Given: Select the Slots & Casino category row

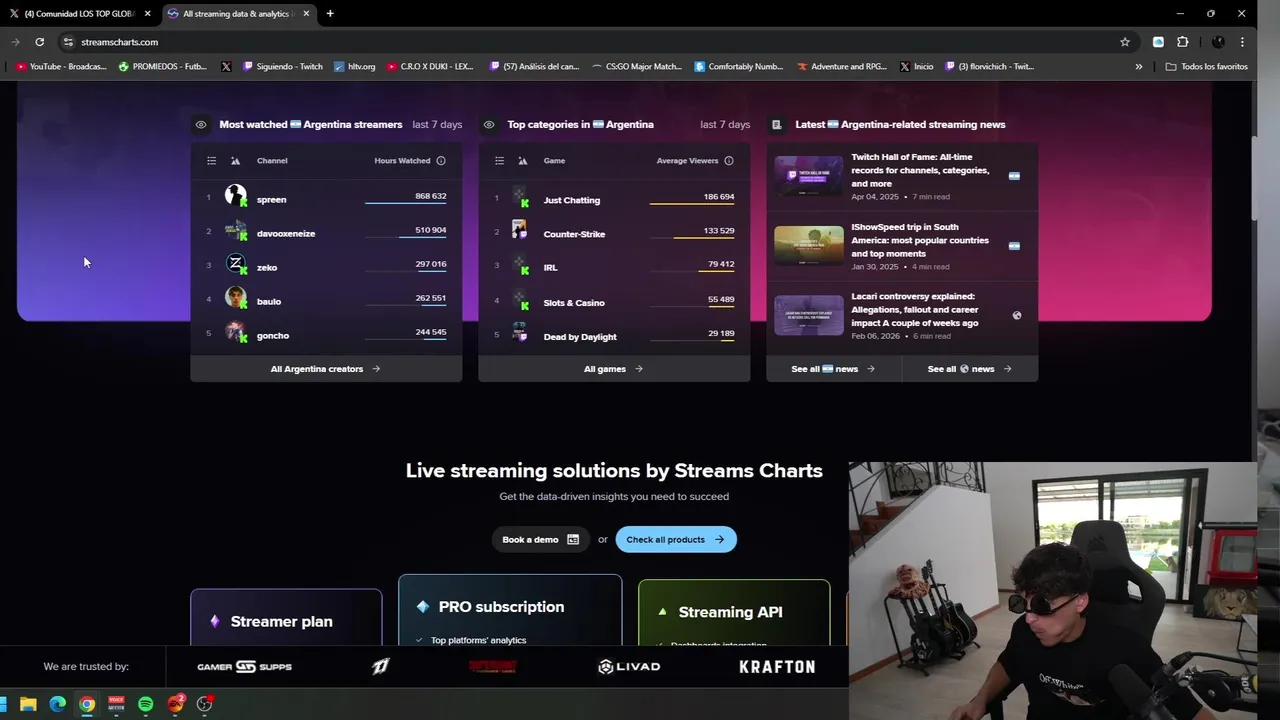Looking at the screenshot, I should (614, 301).
